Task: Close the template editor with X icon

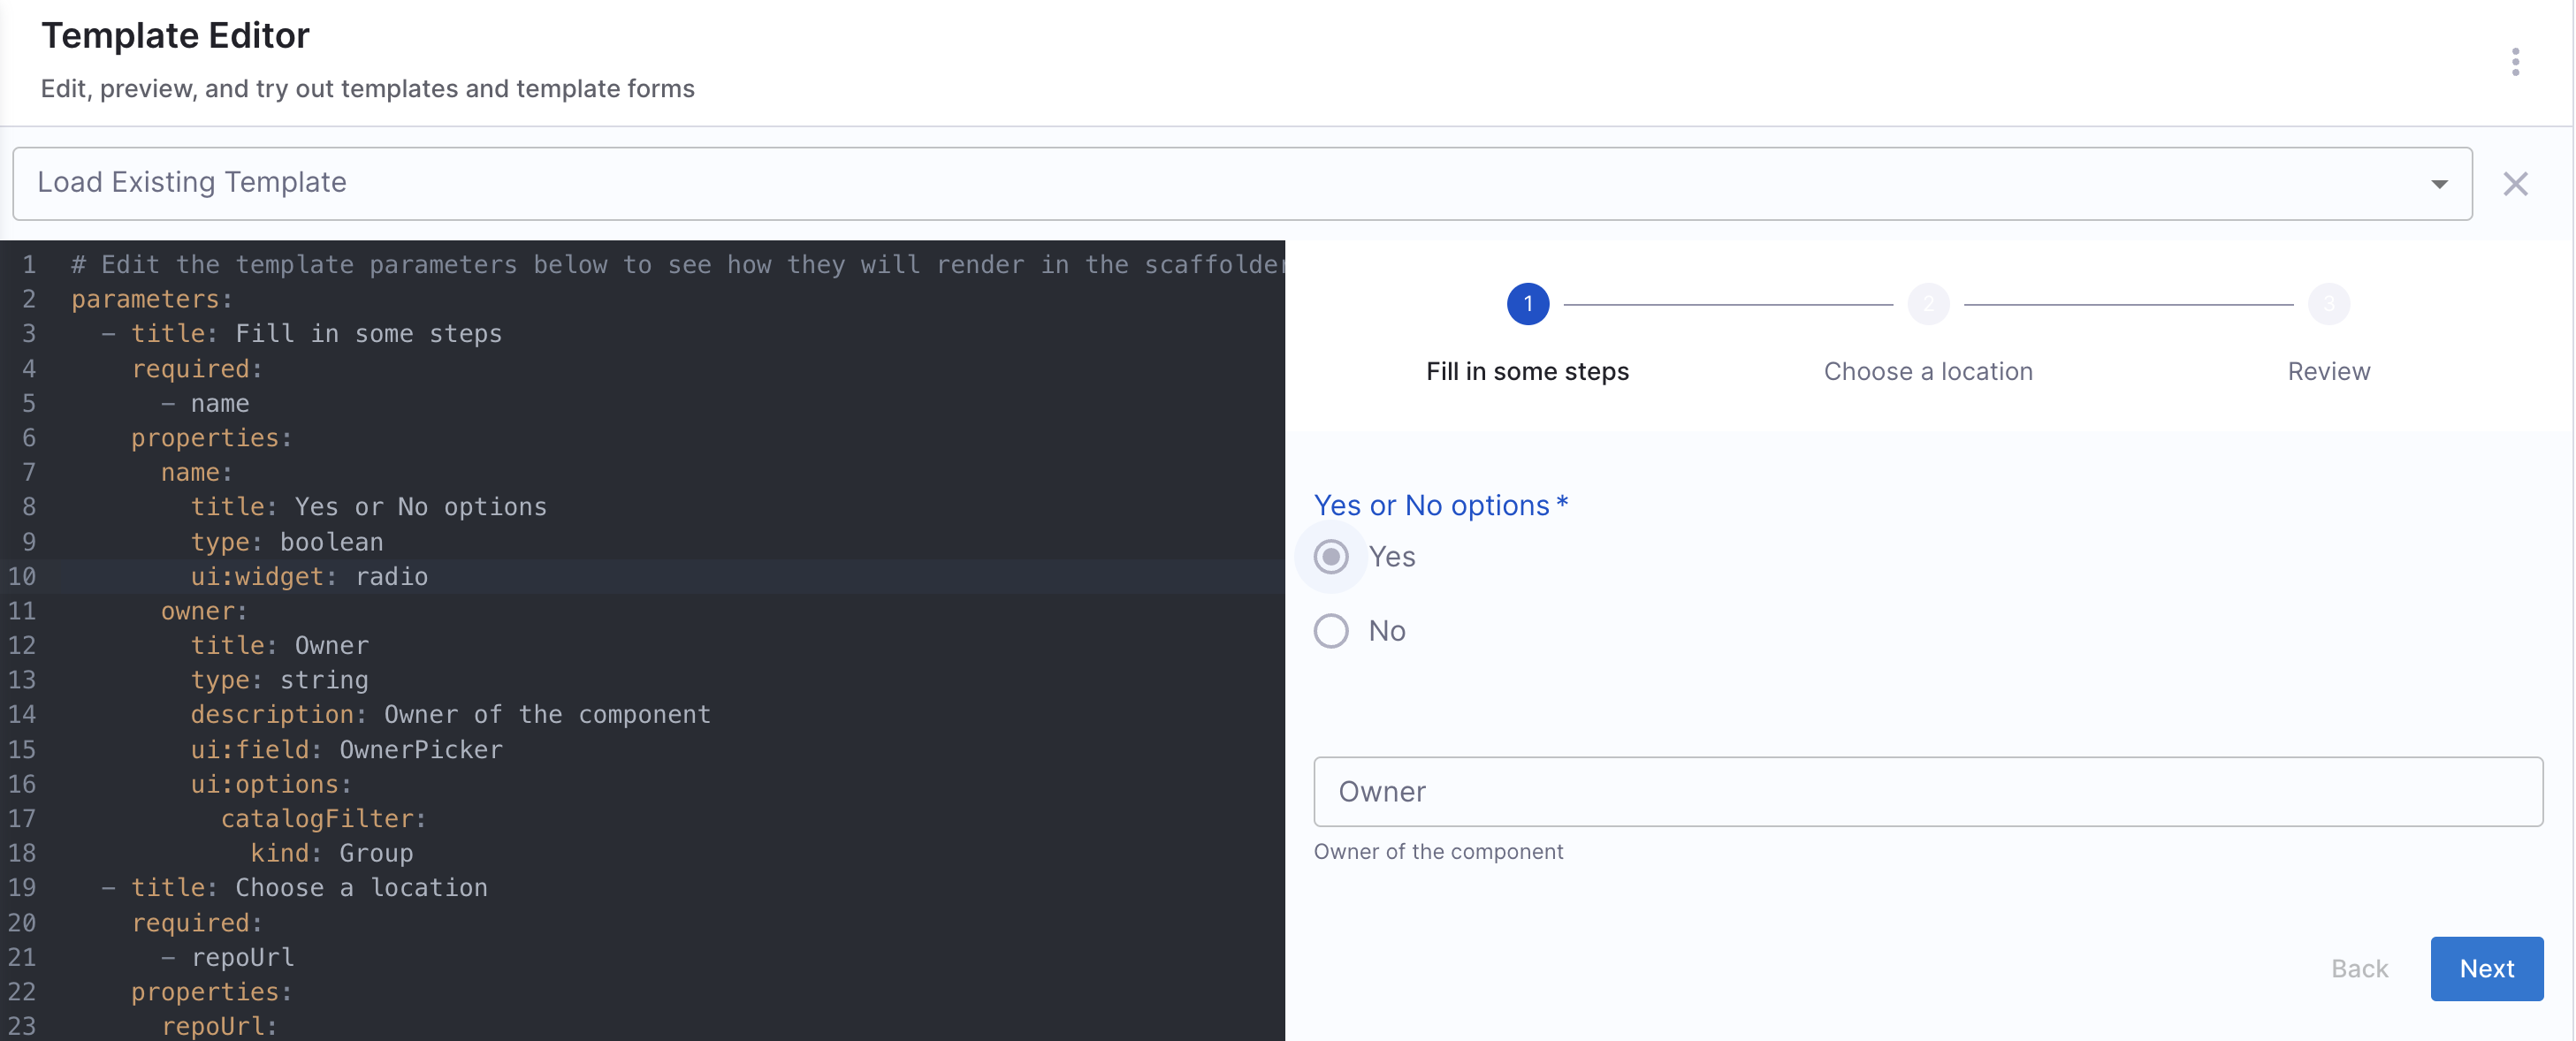Action: pyautogui.click(x=2514, y=184)
